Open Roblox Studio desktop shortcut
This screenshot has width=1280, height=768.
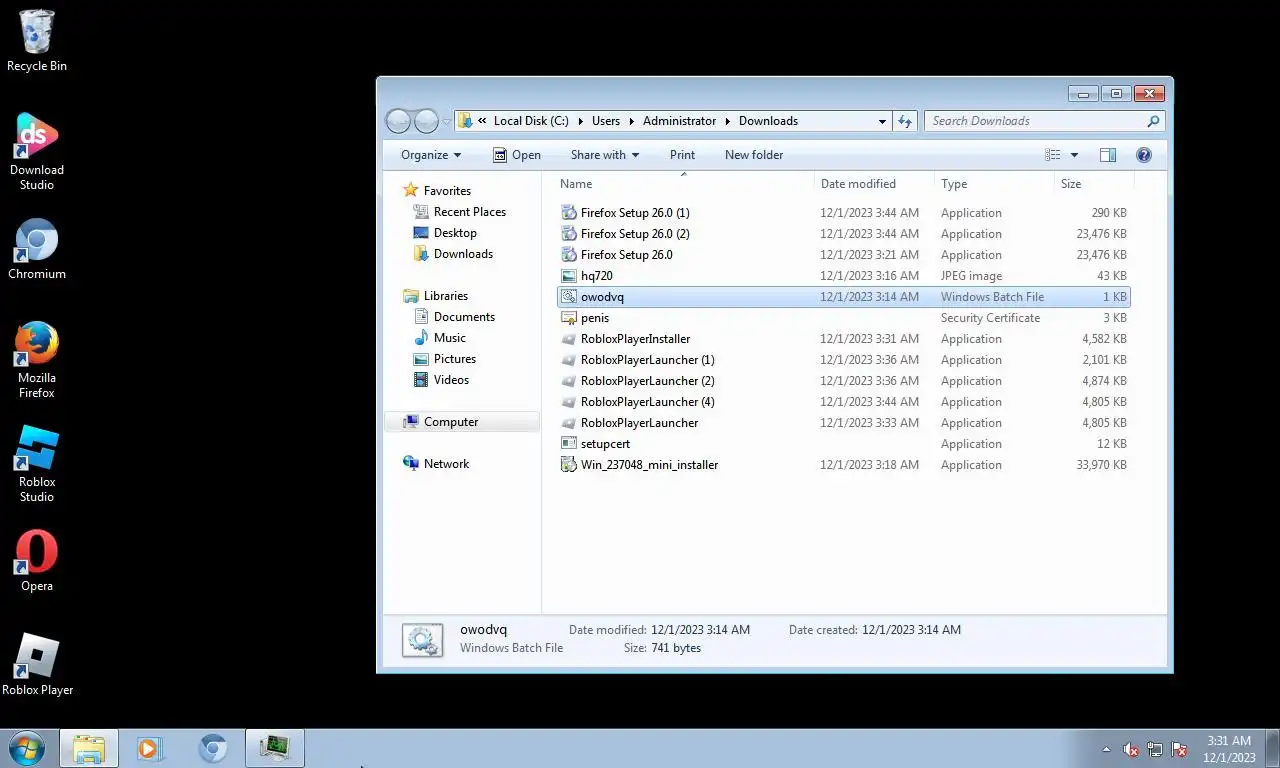pyautogui.click(x=37, y=464)
